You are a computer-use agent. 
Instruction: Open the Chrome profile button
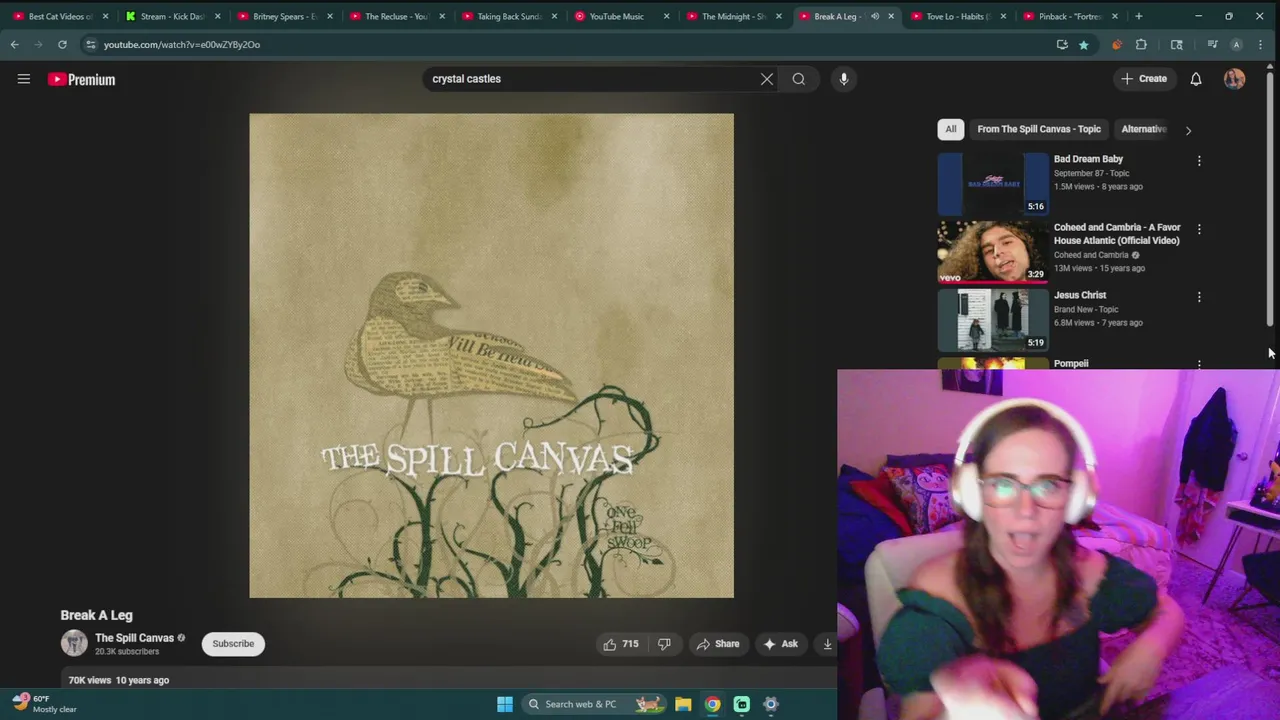click(x=1236, y=44)
